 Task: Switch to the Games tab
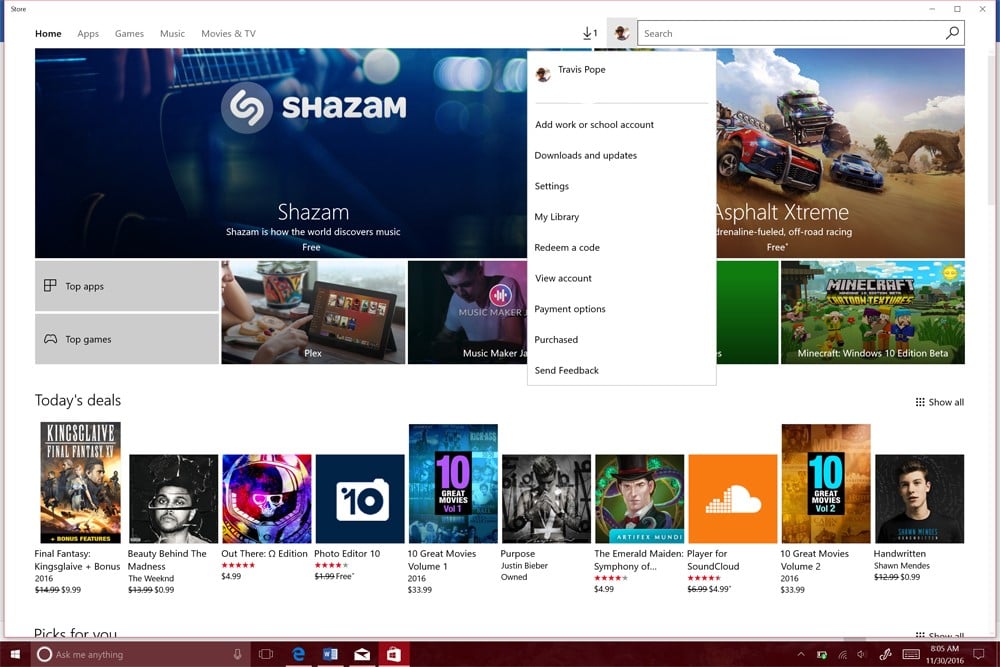click(x=129, y=33)
